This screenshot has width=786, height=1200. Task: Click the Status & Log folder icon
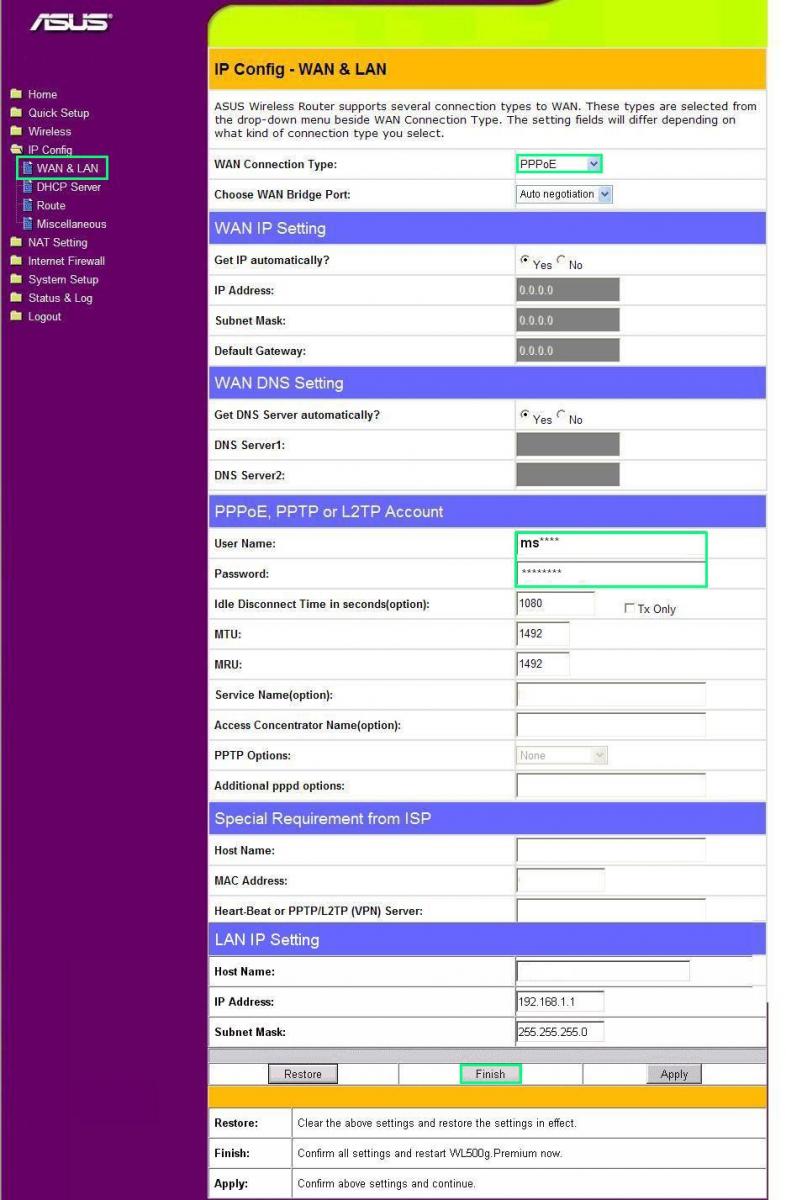coord(17,298)
